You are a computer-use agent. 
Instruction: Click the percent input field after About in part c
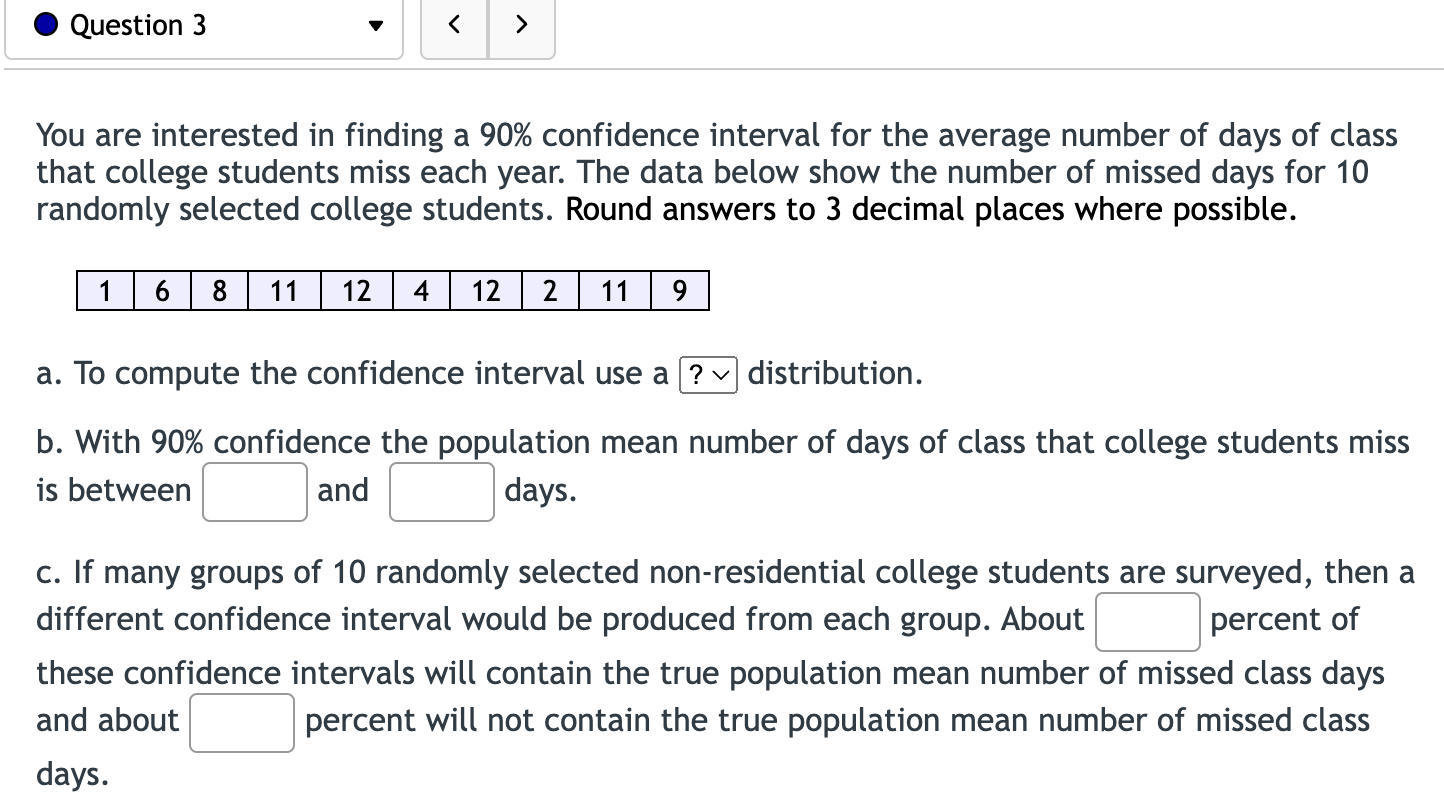(1147, 621)
